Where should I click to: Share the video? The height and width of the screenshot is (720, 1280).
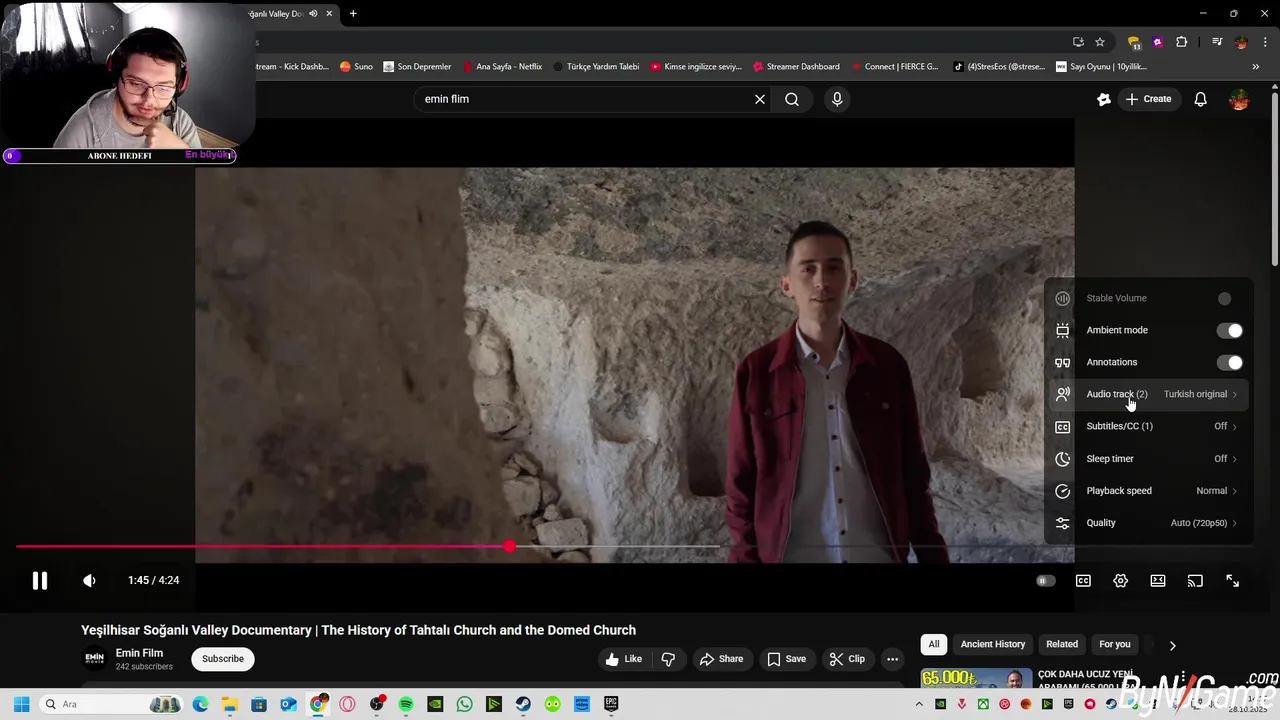[x=721, y=659]
